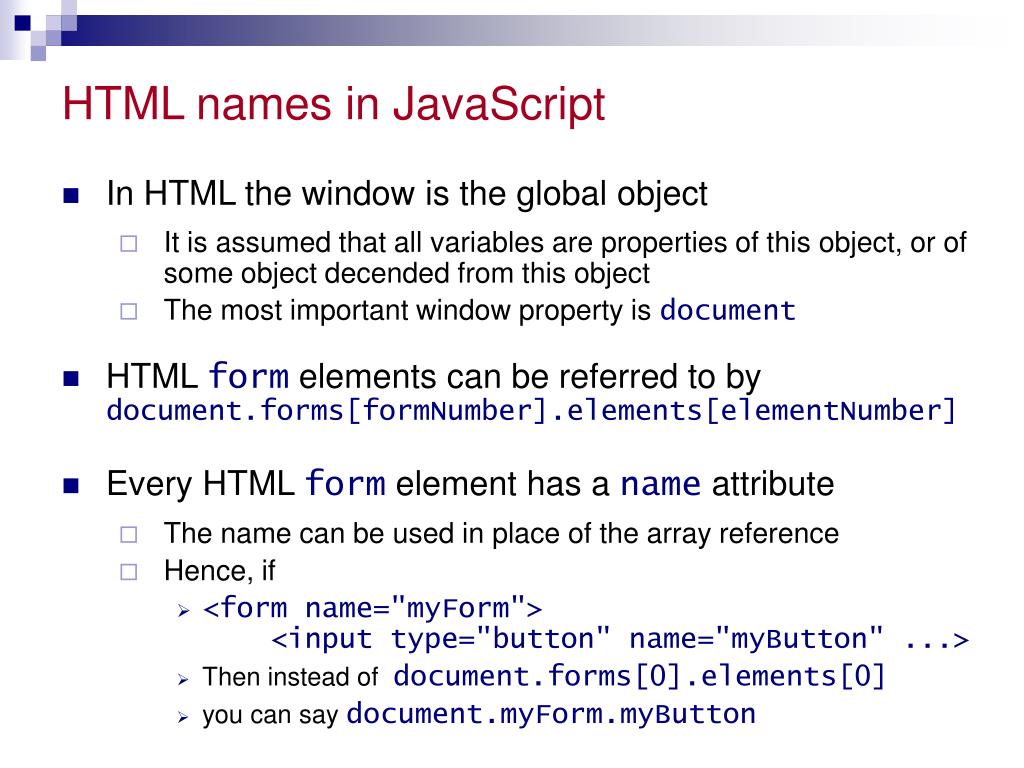The image size is (1024, 768).
Task: Click the blue code word 'document' after 'property is'
Action: (x=728, y=310)
